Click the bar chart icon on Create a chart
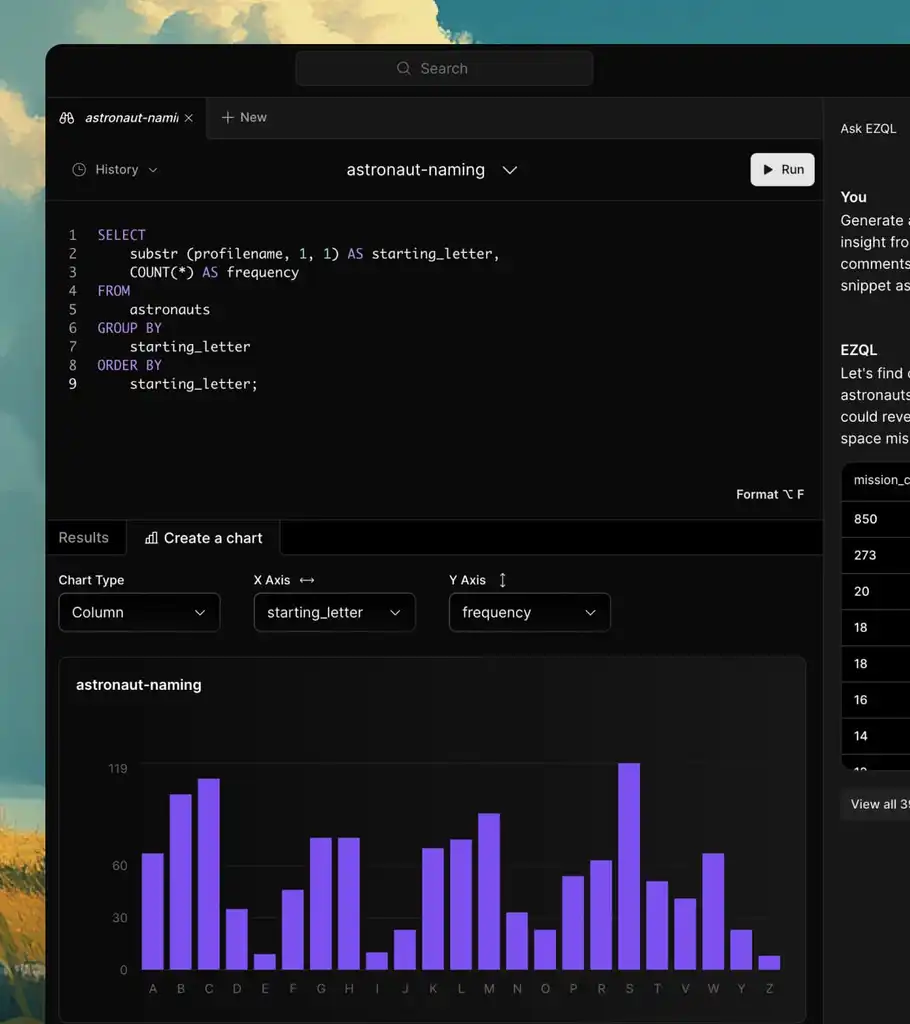 151,537
